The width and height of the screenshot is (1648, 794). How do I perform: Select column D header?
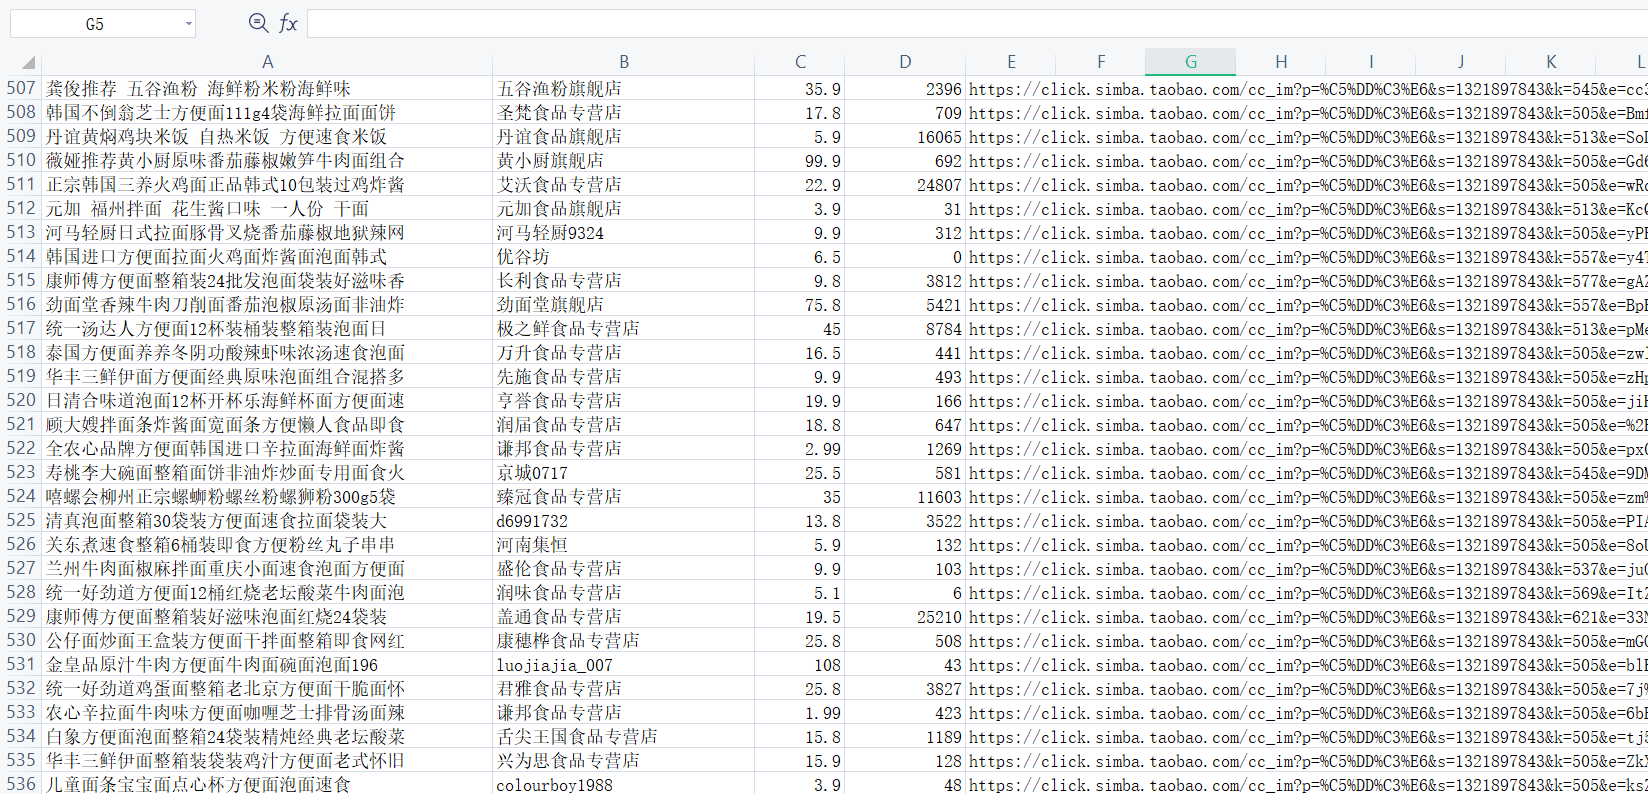(905, 62)
